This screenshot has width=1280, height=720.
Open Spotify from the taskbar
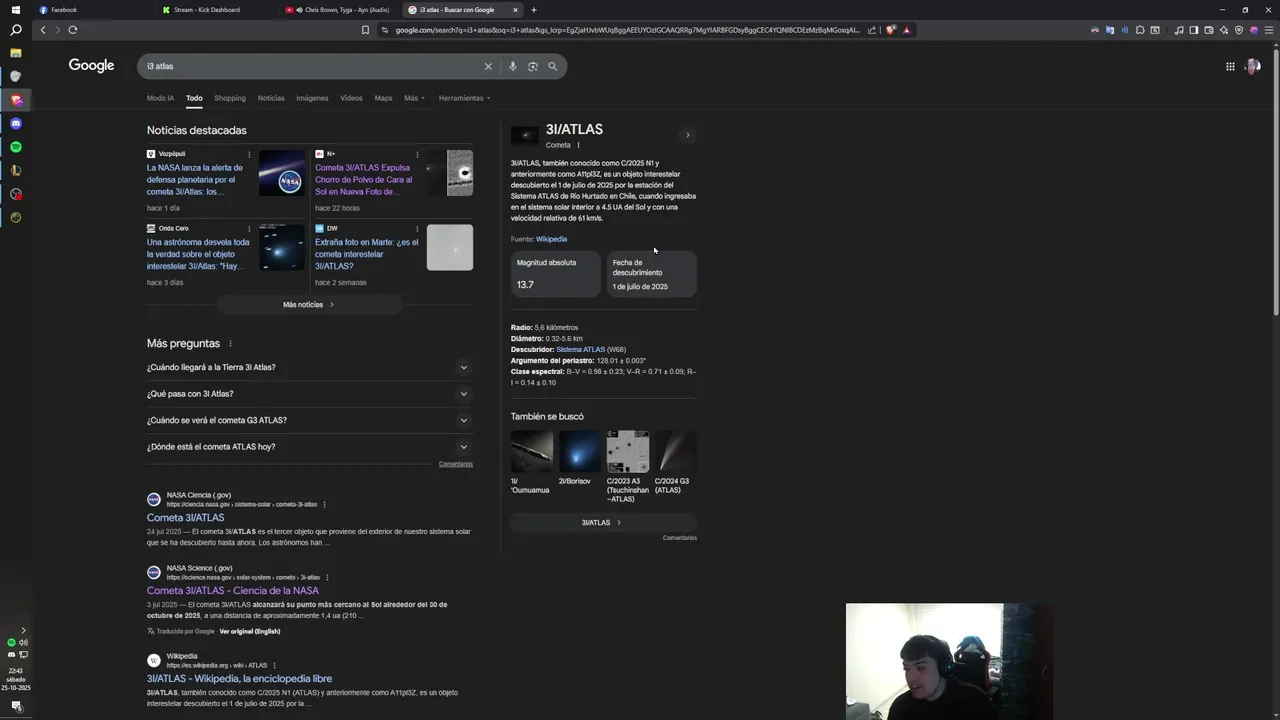[16, 147]
